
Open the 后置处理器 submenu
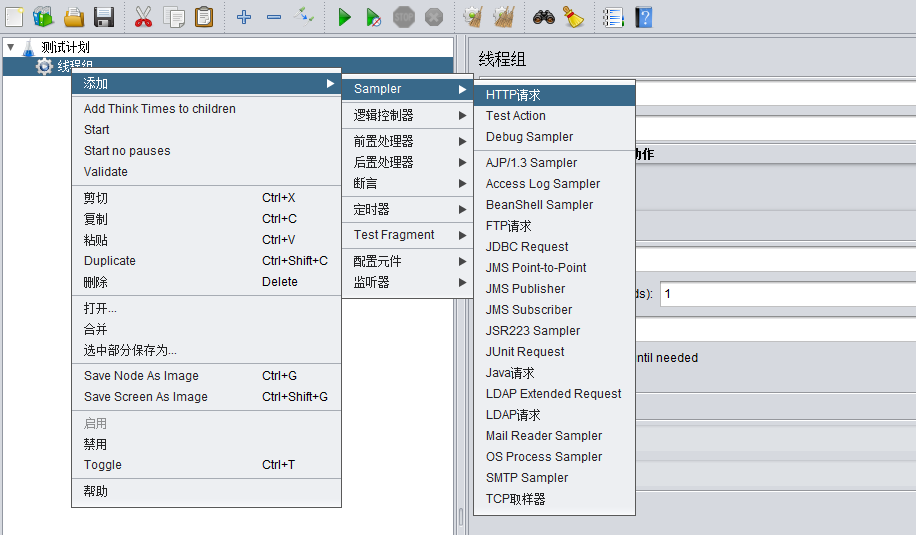pos(407,162)
